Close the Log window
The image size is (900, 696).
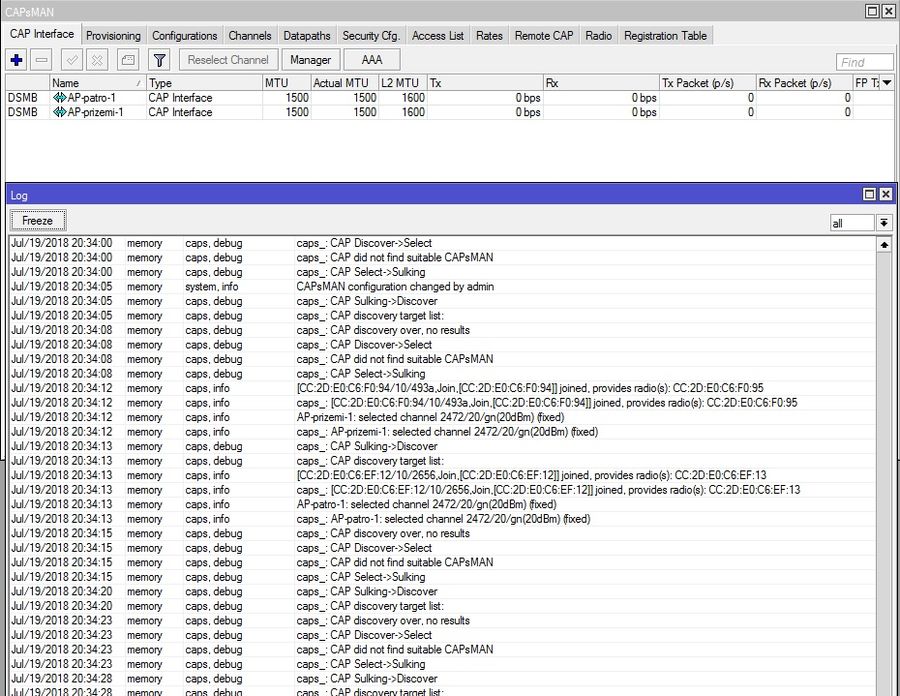[886, 195]
